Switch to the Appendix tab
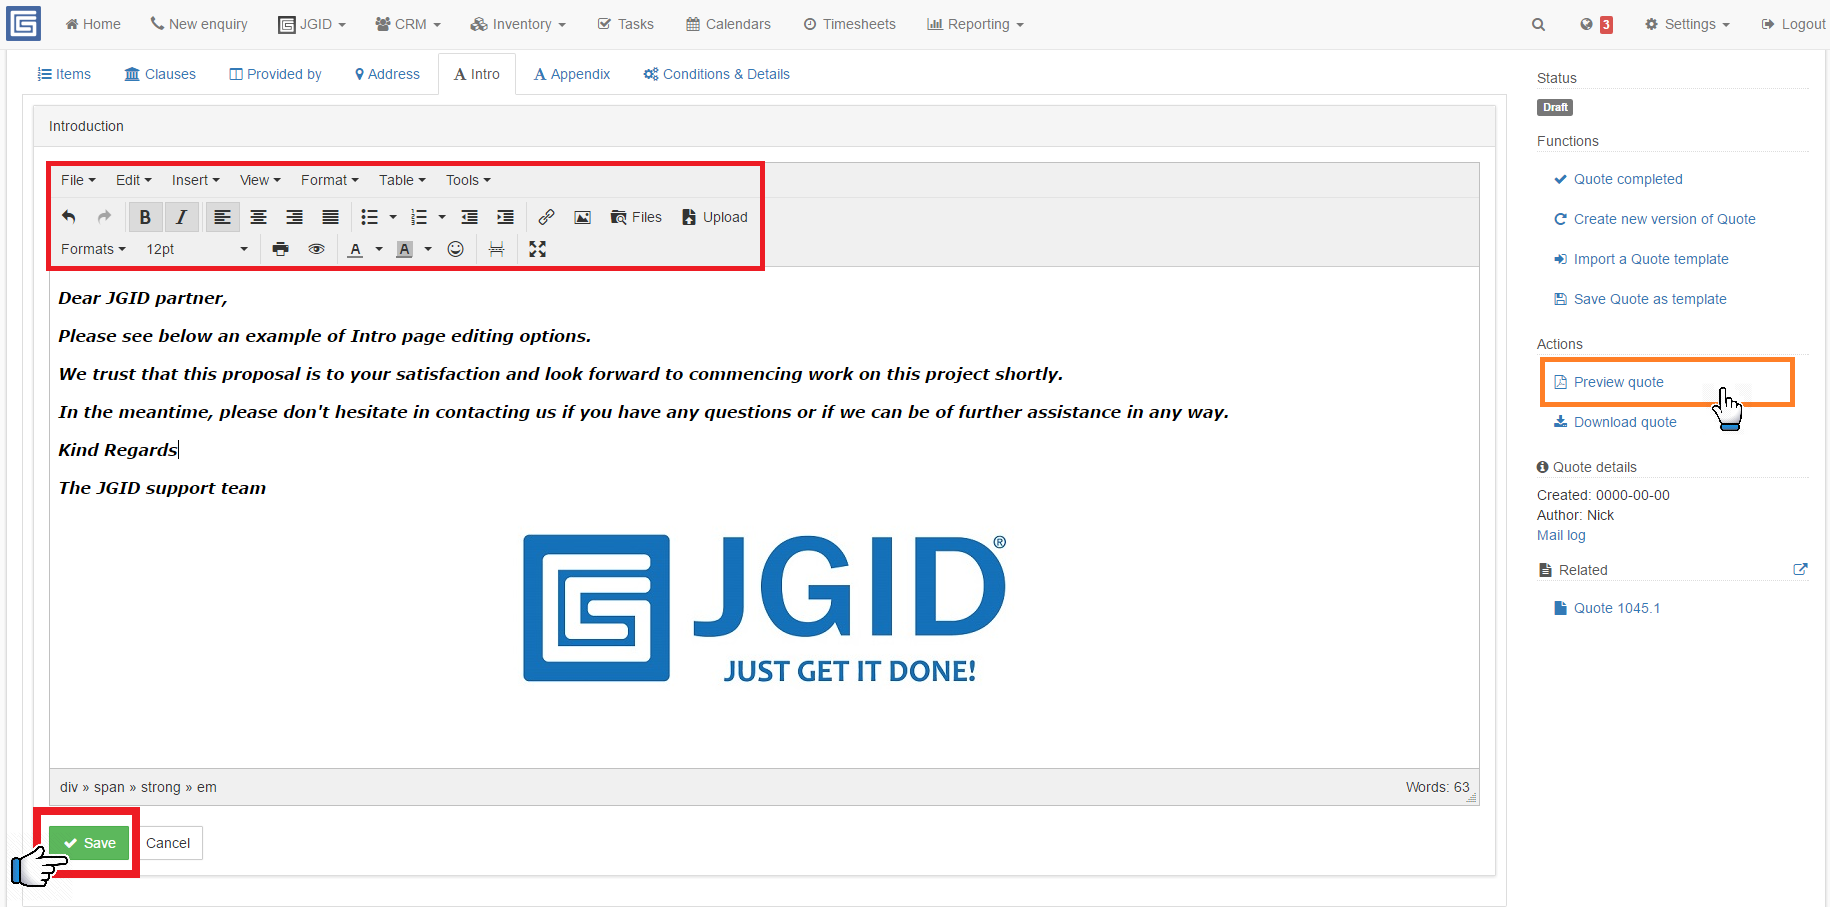The image size is (1830, 907). pos(572,74)
